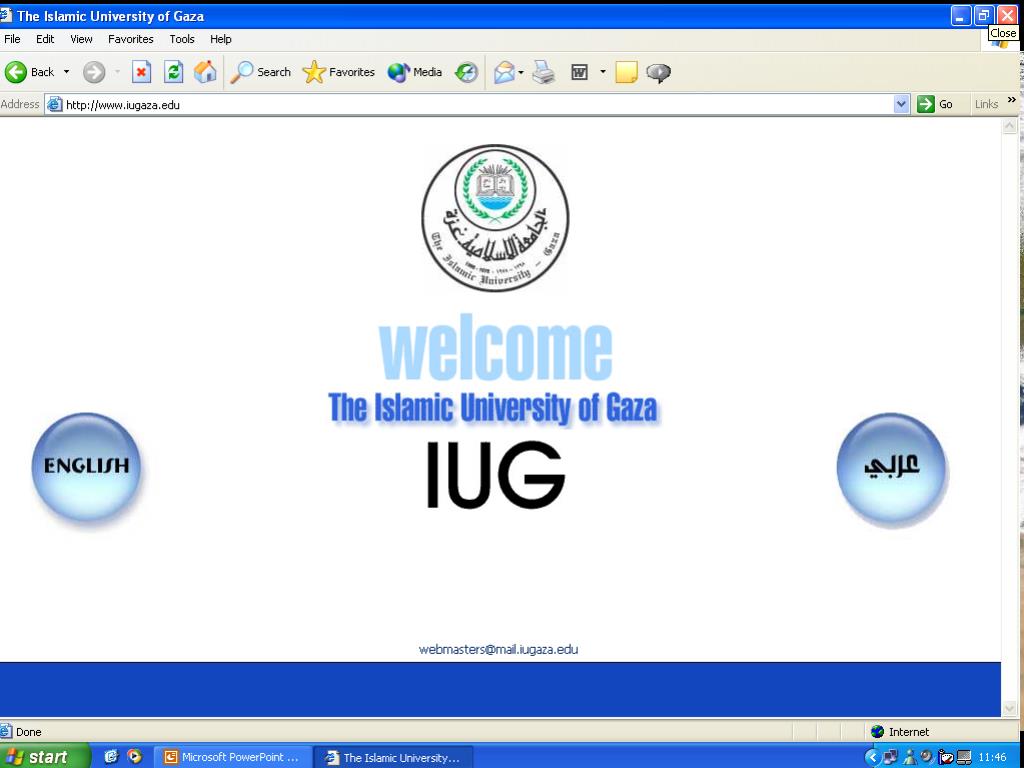The height and width of the screenshot is (768, 1024).
Task: Click the Forward navigation arrow
Action: (94, 72)
